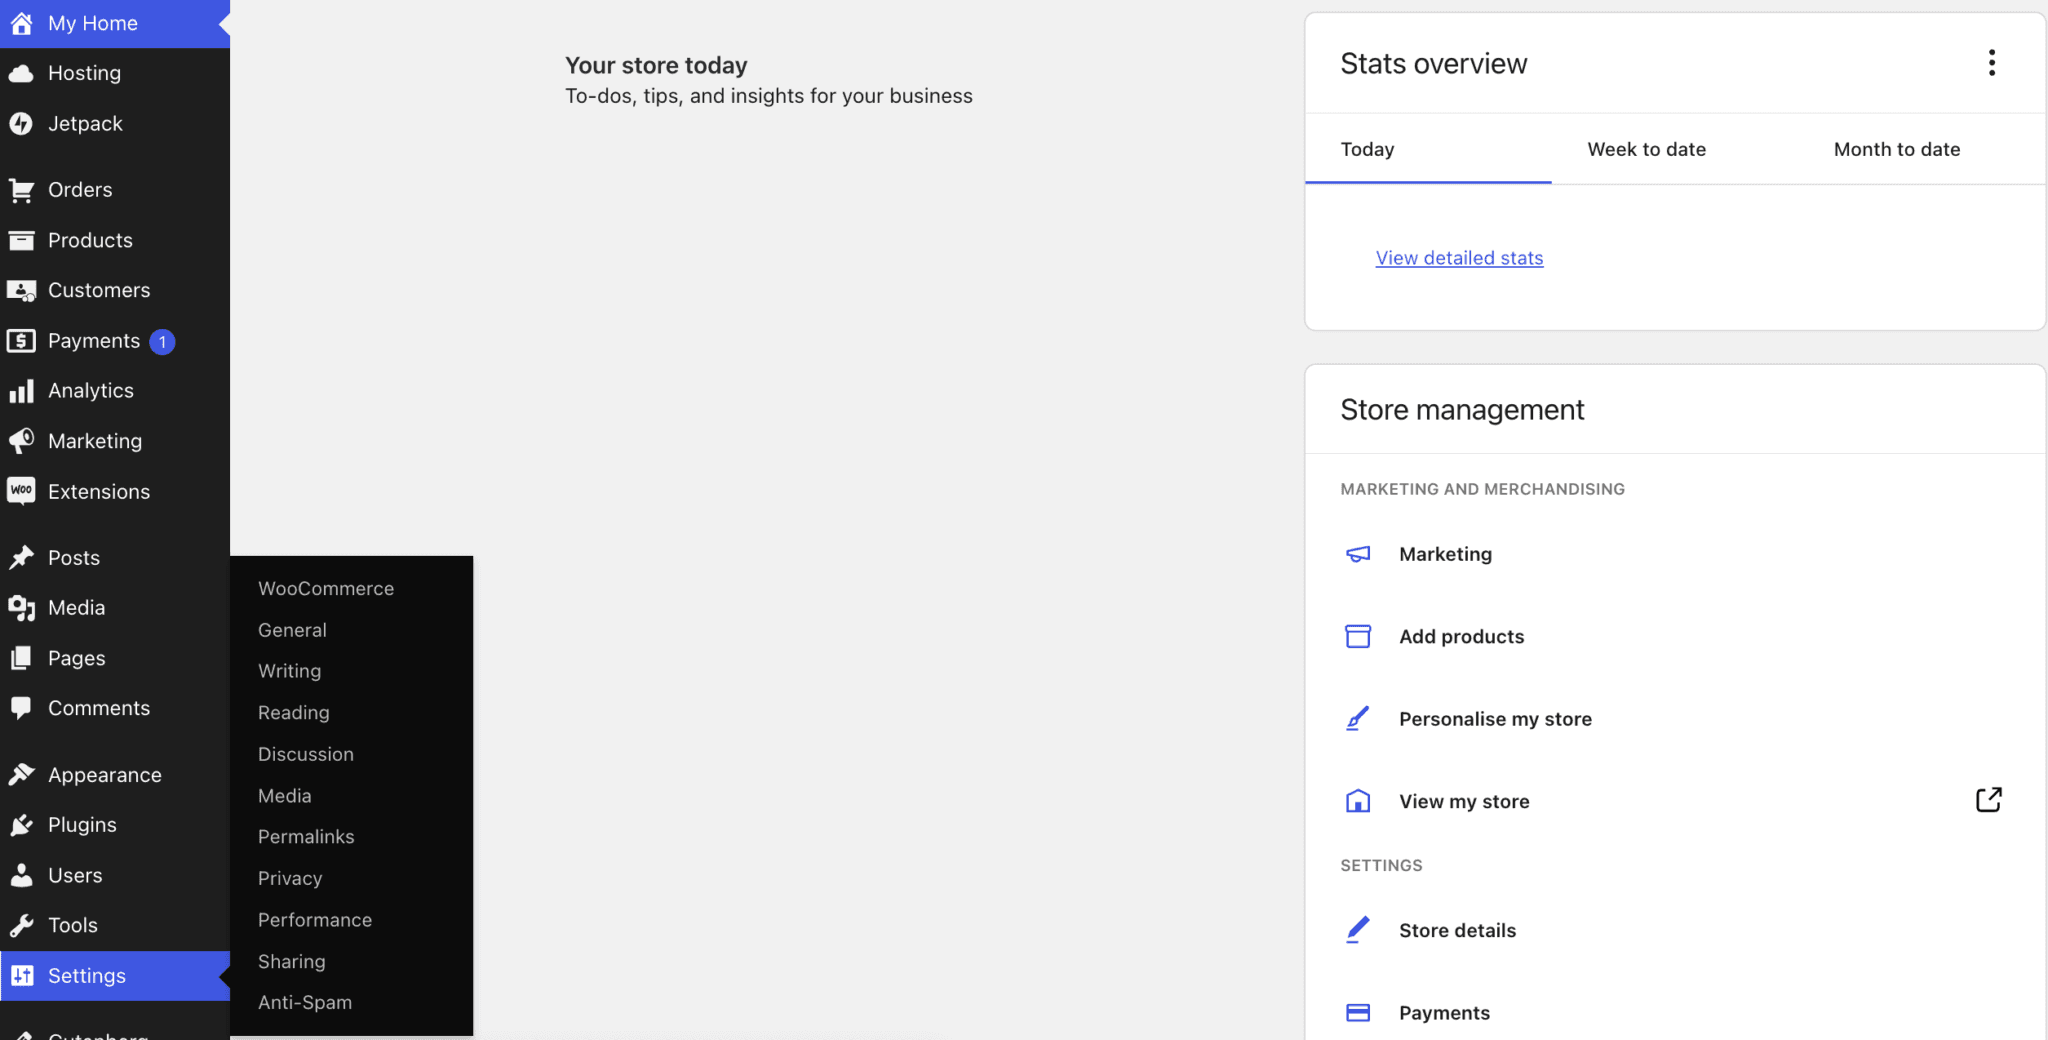
Task: Click the Payments dollar icon in sidebar
Action: coord(21,341)
